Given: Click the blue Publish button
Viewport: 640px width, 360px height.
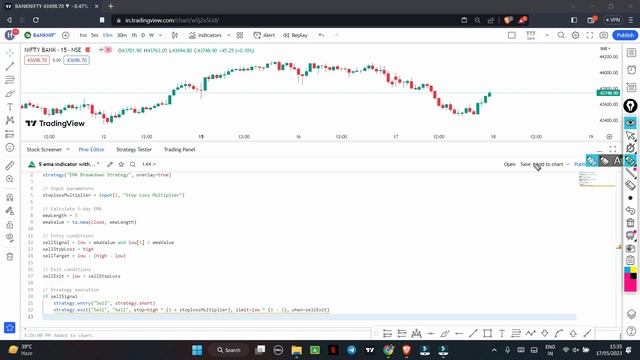Looking at the screenshot, I should coord(625,35).
